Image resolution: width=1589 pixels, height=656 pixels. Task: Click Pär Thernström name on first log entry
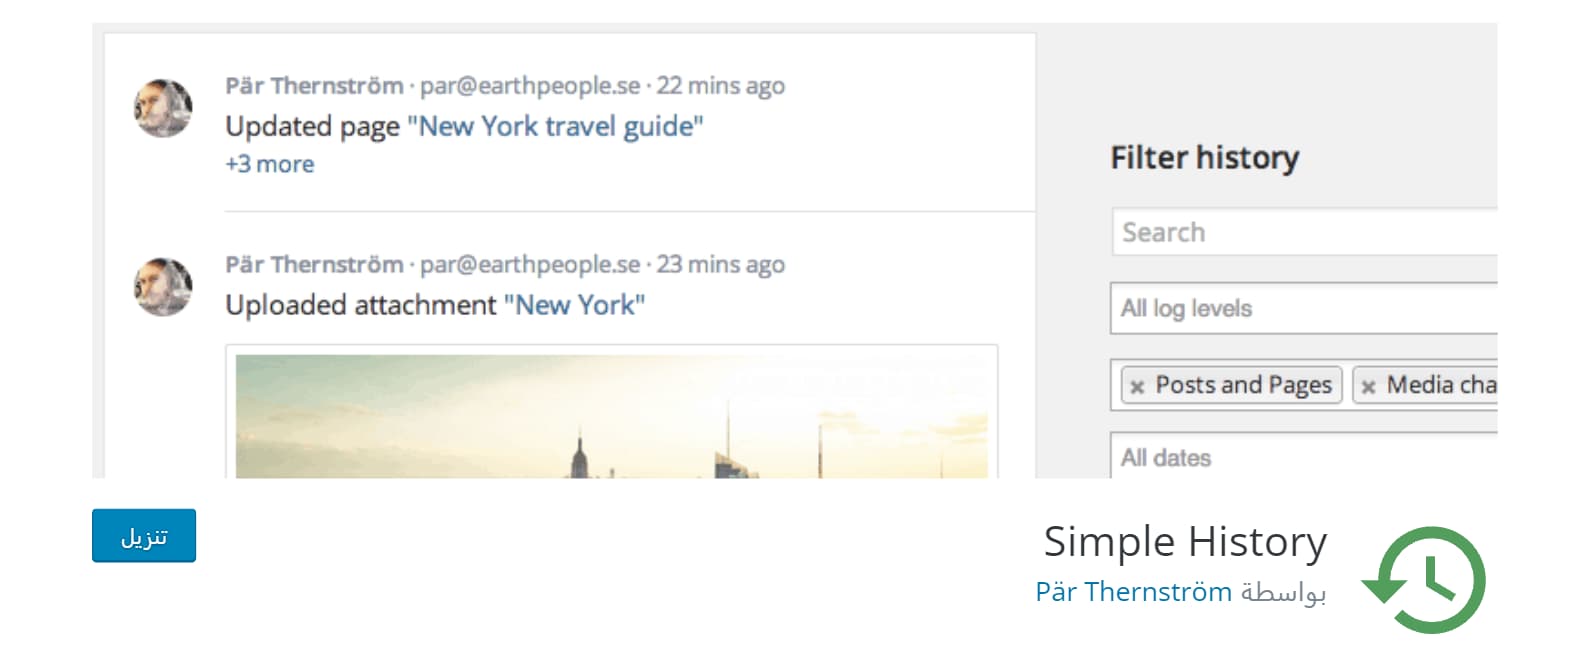(314, 86)
